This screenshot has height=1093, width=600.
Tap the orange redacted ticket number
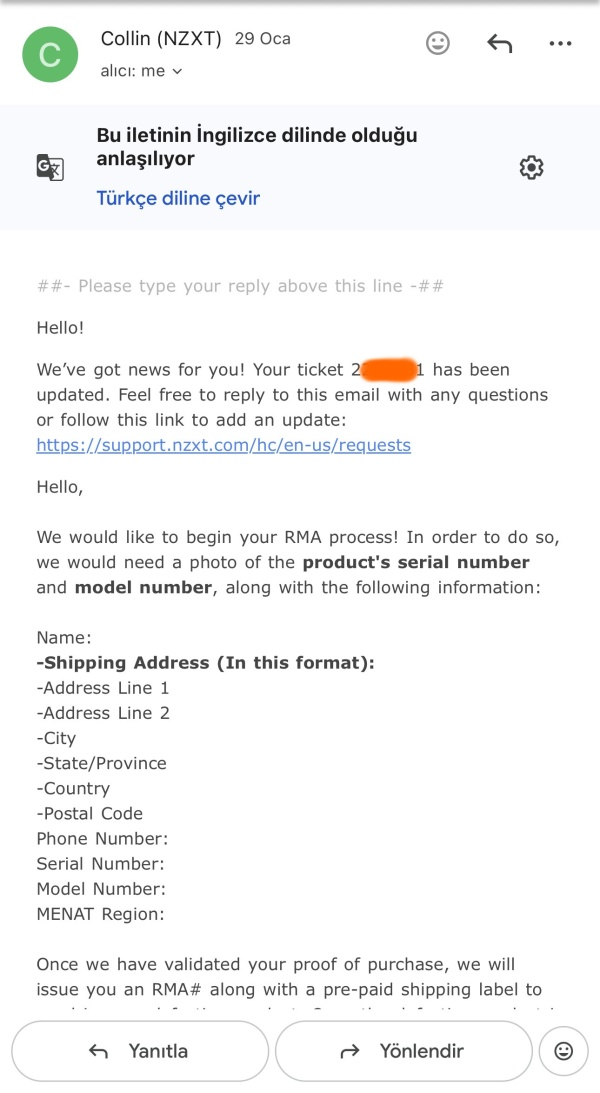pos(389,369)
